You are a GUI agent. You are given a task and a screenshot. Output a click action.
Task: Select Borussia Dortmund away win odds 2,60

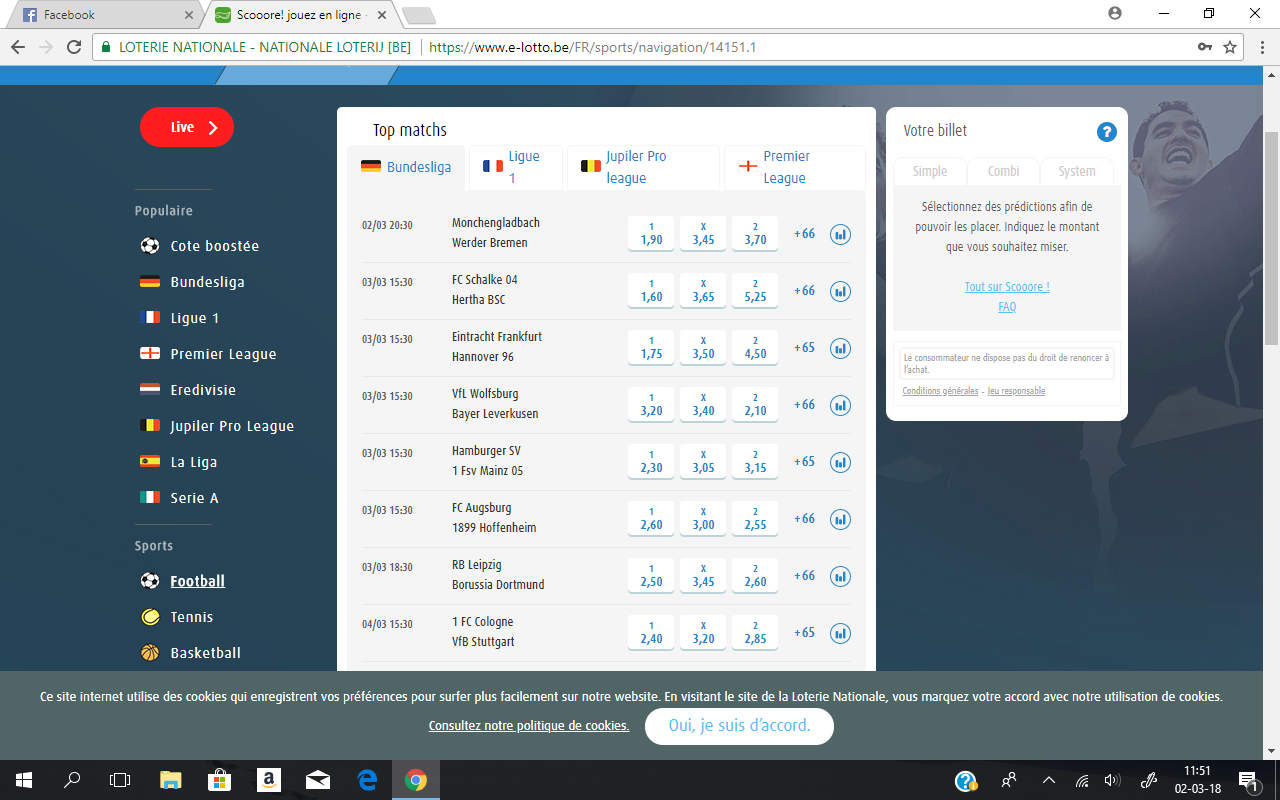coord(755,576)
